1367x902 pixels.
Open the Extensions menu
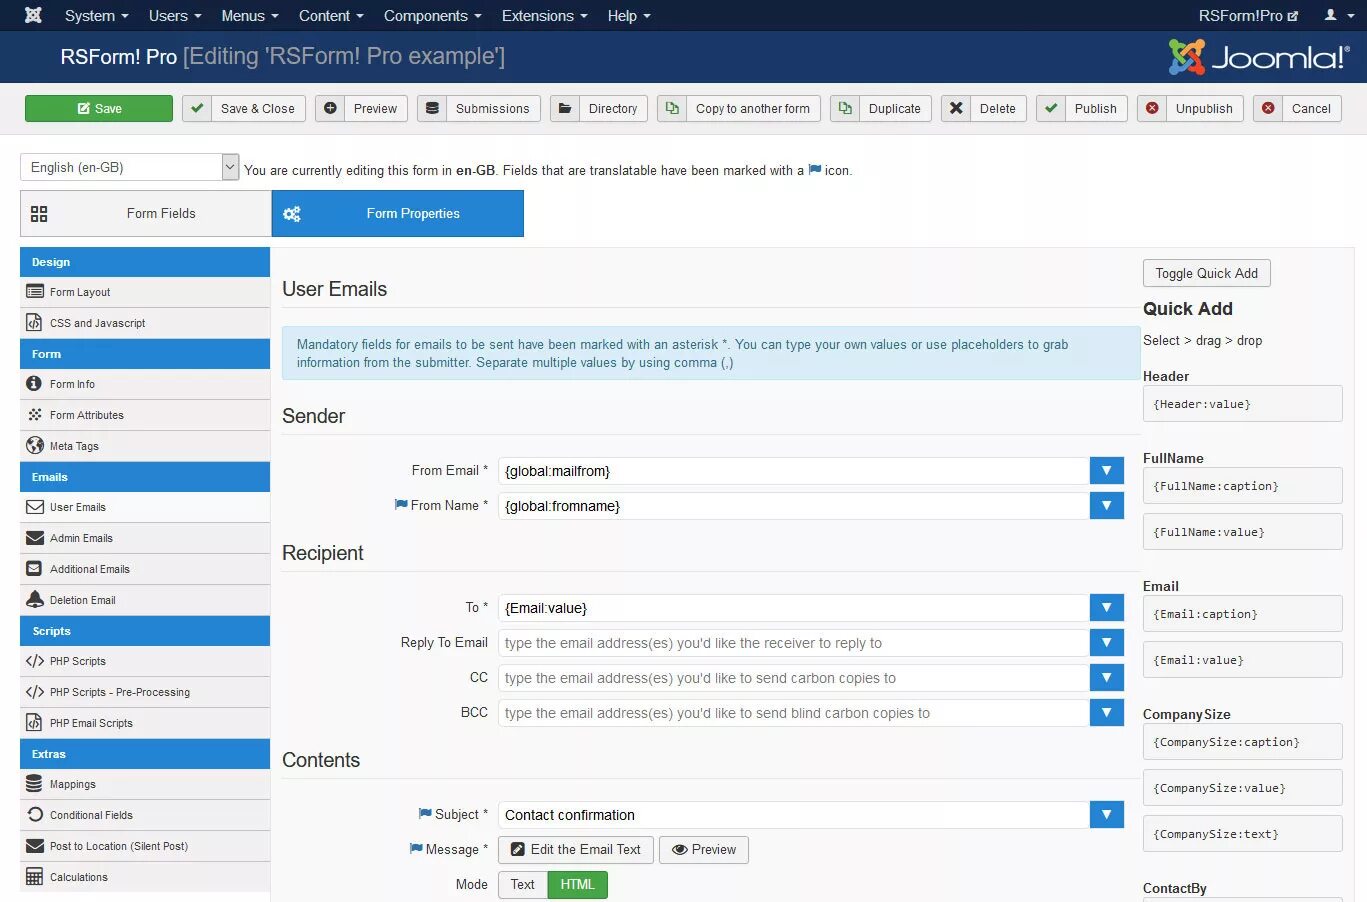pos(545,15)
